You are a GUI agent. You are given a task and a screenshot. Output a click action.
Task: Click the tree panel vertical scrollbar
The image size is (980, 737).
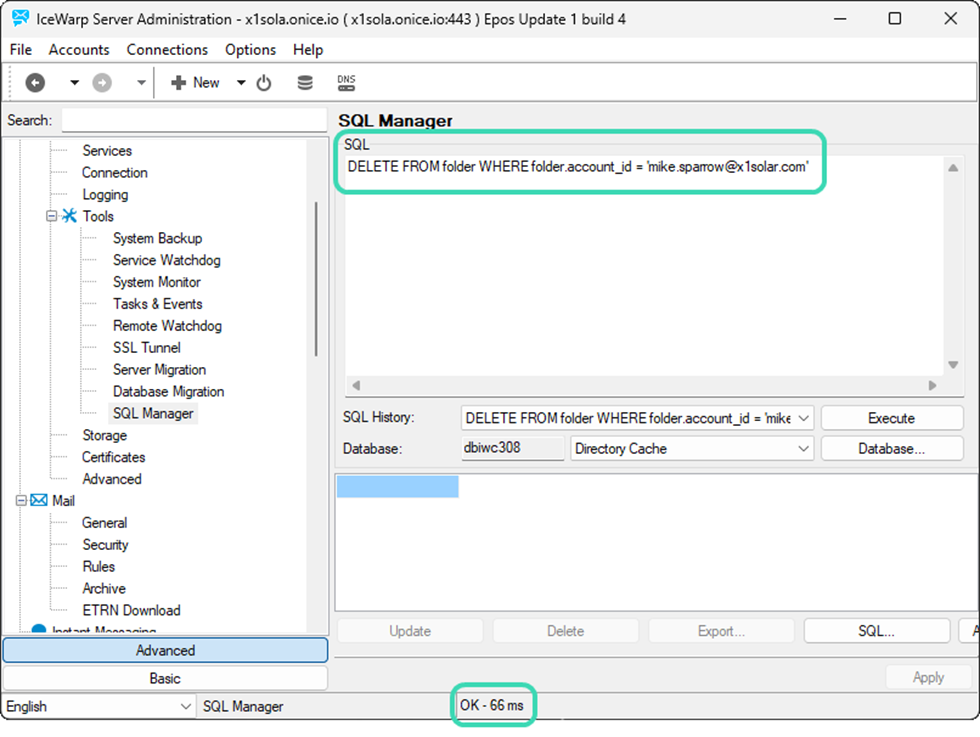click(x=316, y=279)
